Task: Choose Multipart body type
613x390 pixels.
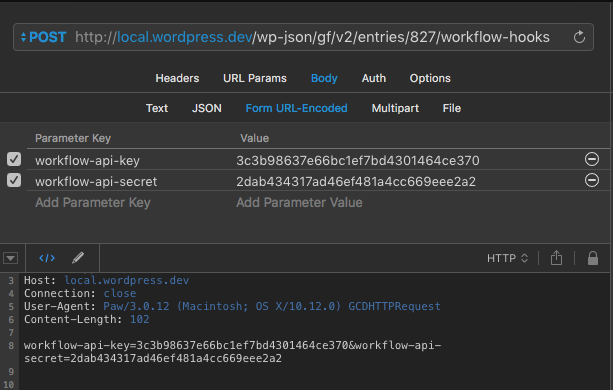Action: coord(395,108)
